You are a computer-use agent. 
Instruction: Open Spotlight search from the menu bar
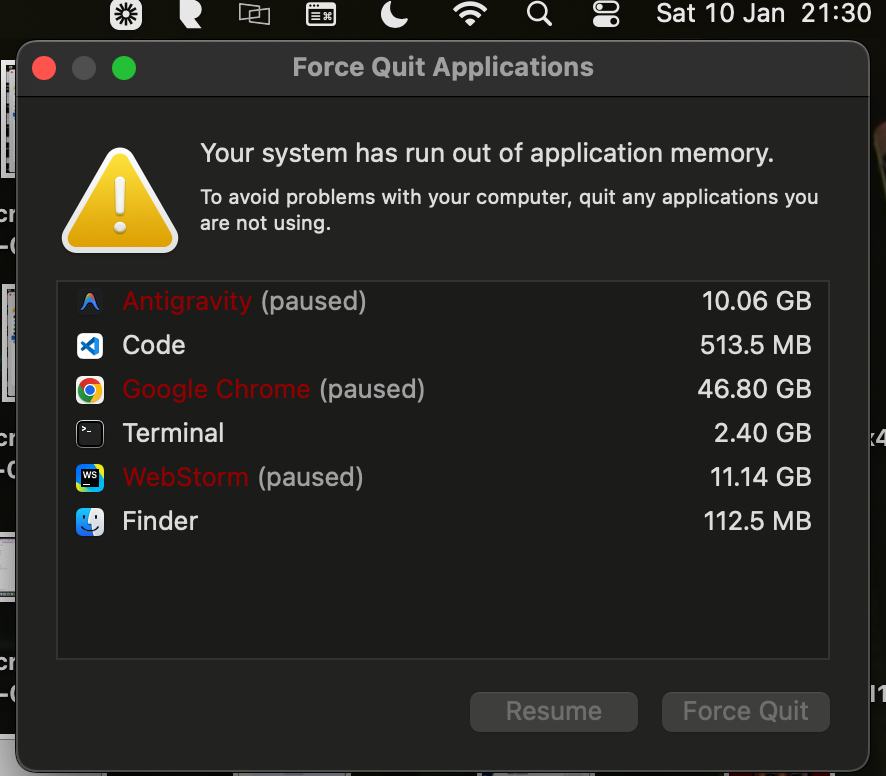click(x=539, y=15)
